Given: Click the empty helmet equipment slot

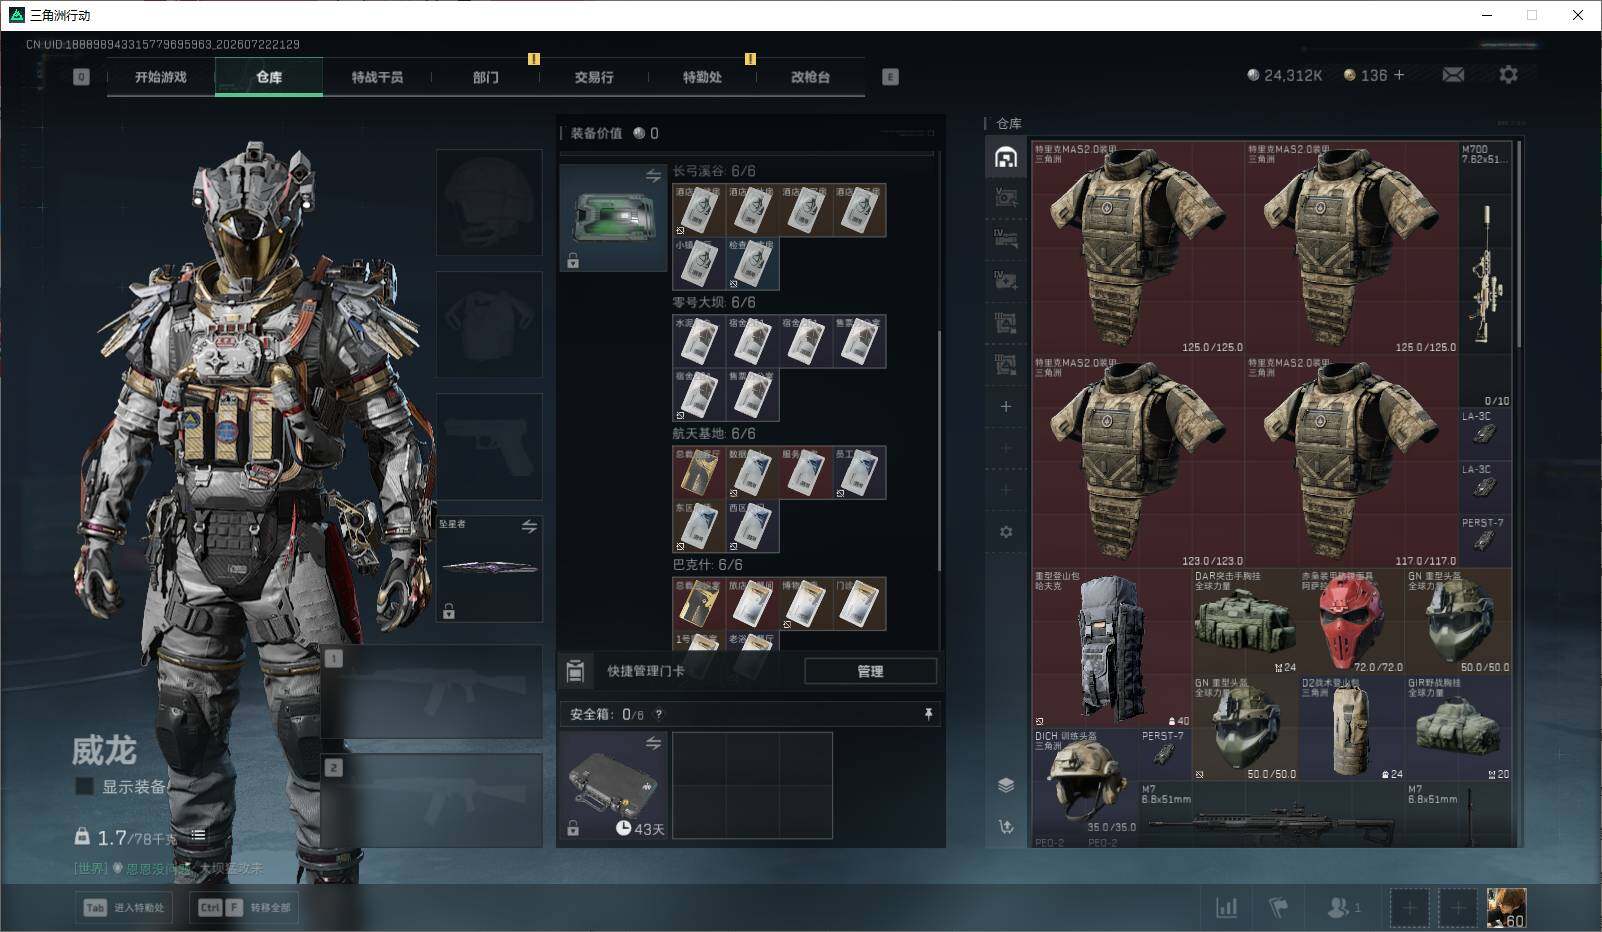Looking at the screenshot, I should pyautogui.click(x=489, y=203).
